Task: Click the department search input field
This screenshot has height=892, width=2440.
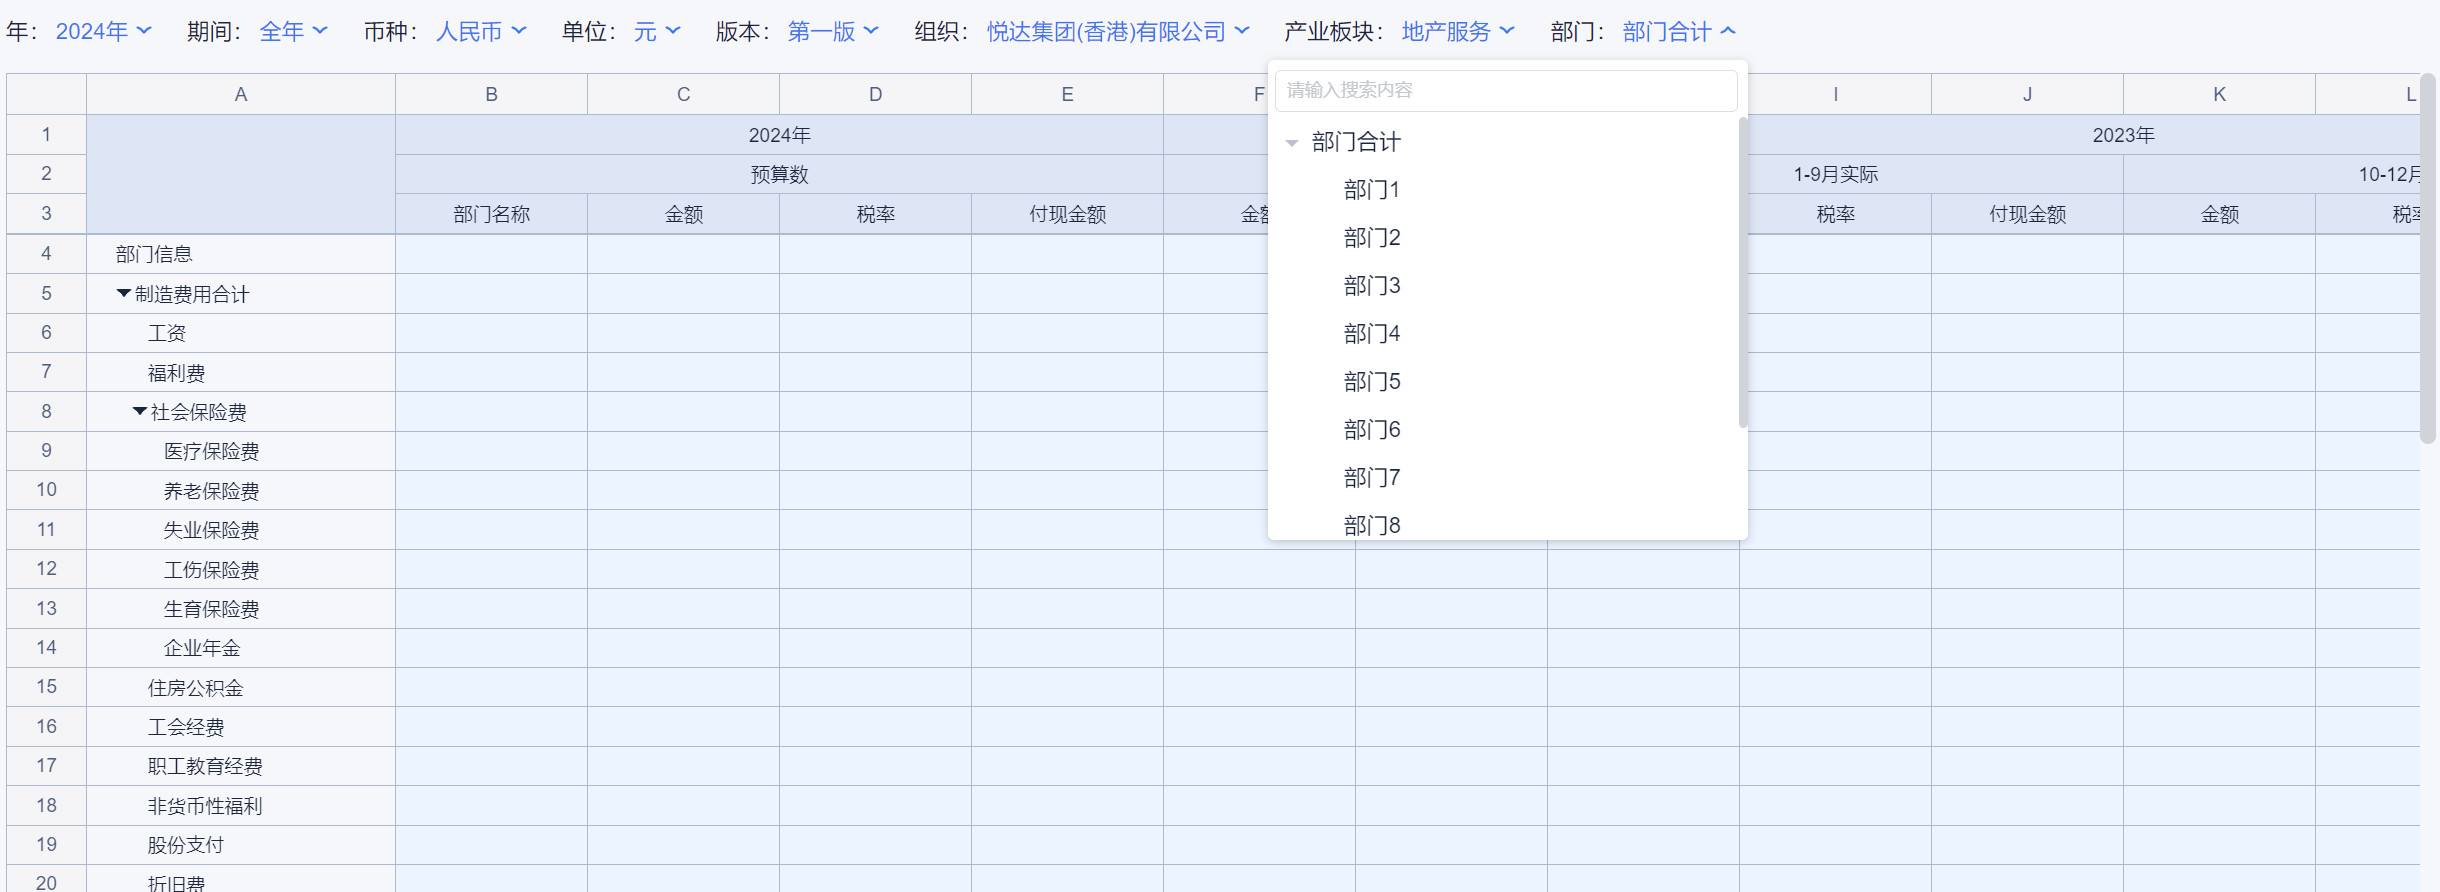Action: click(1505, 90)
